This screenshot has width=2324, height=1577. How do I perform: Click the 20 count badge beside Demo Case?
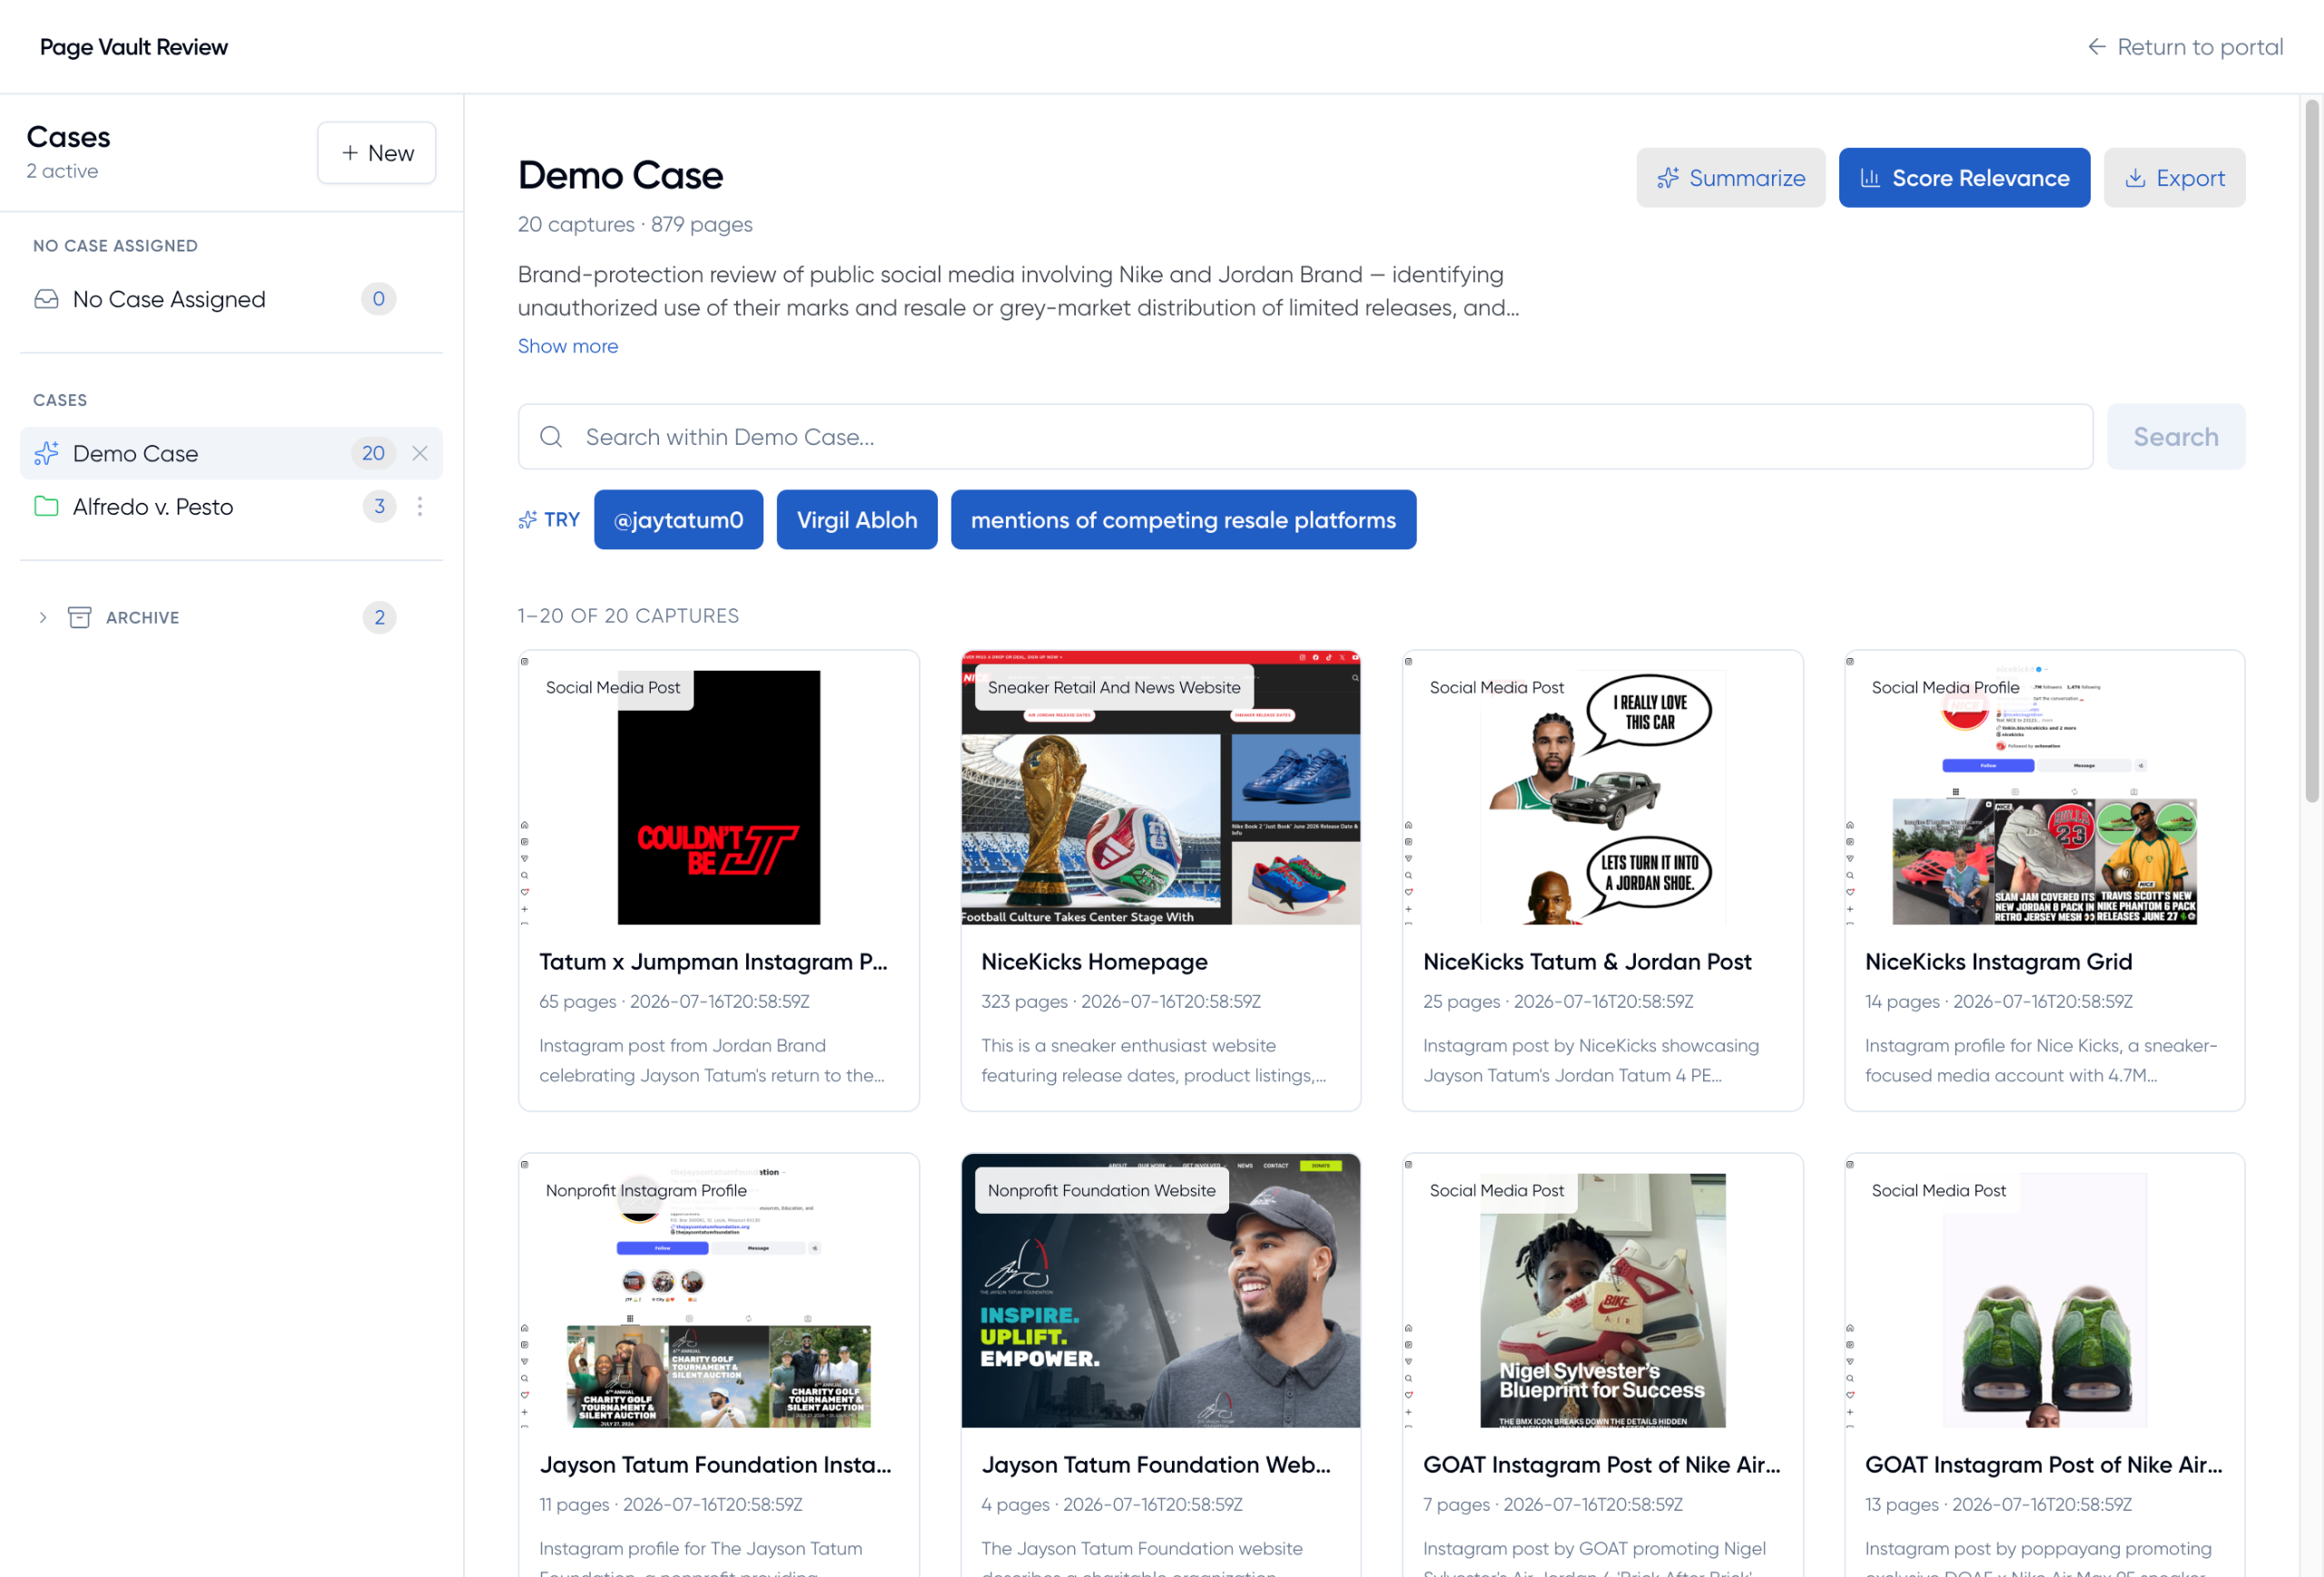click(374, 453)
